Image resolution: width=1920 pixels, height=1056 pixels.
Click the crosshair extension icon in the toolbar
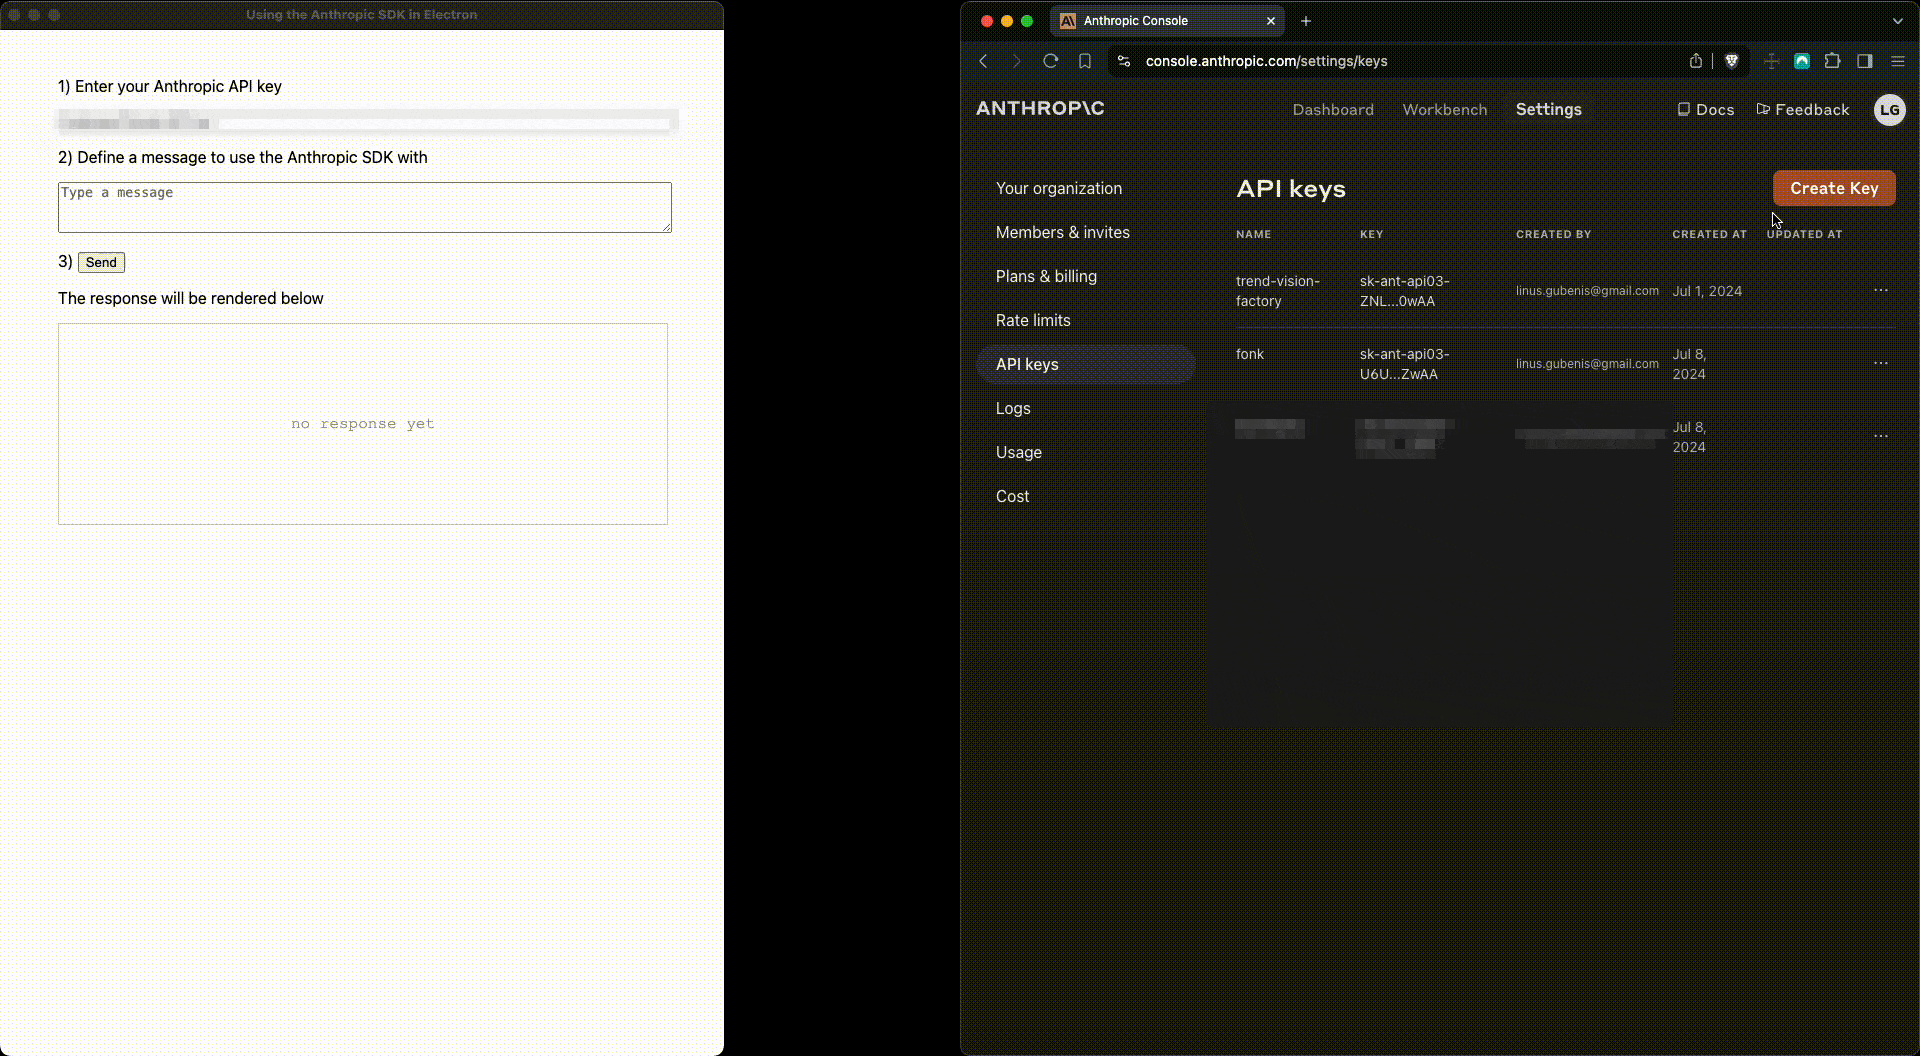[1771, 61]
